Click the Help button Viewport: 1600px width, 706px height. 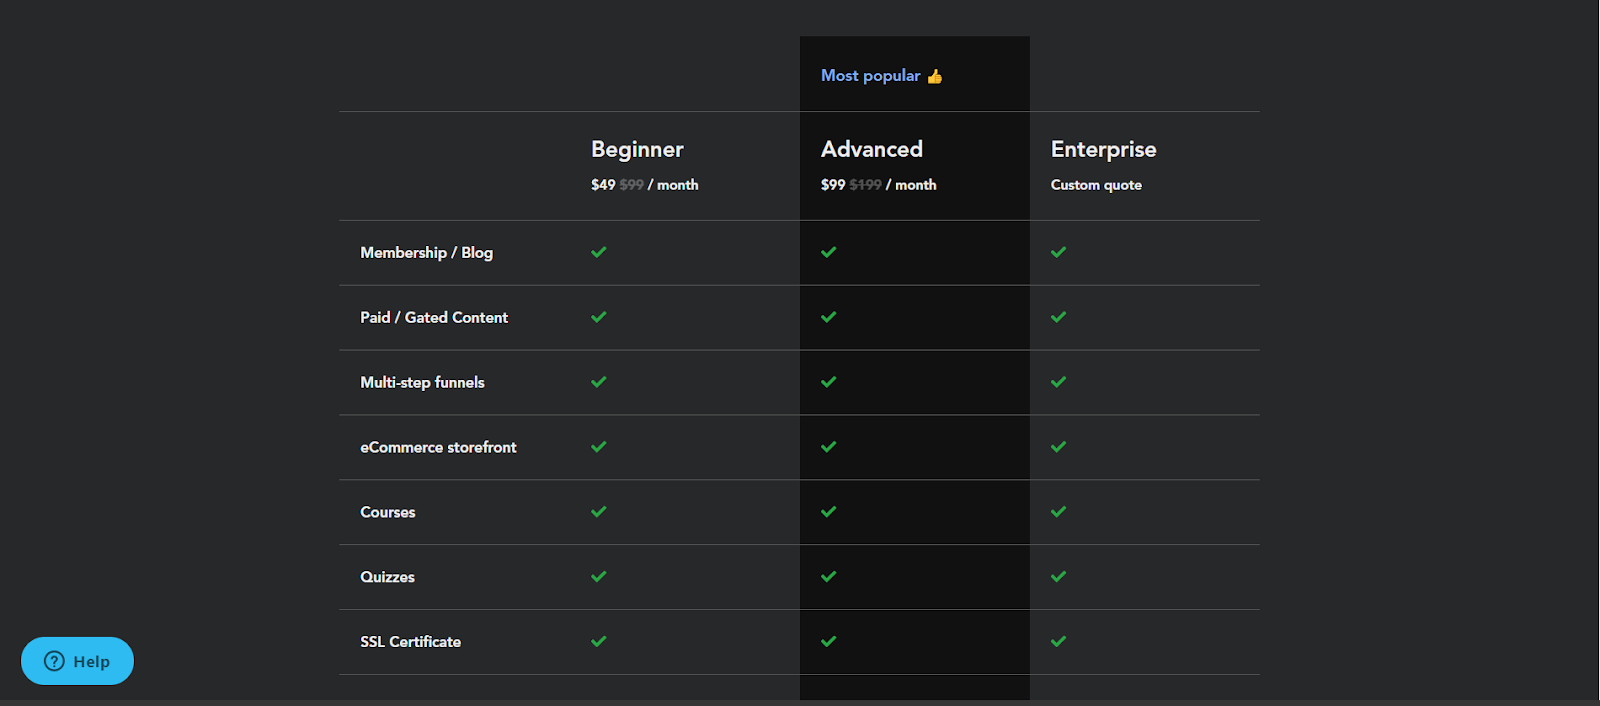(77, 661)
